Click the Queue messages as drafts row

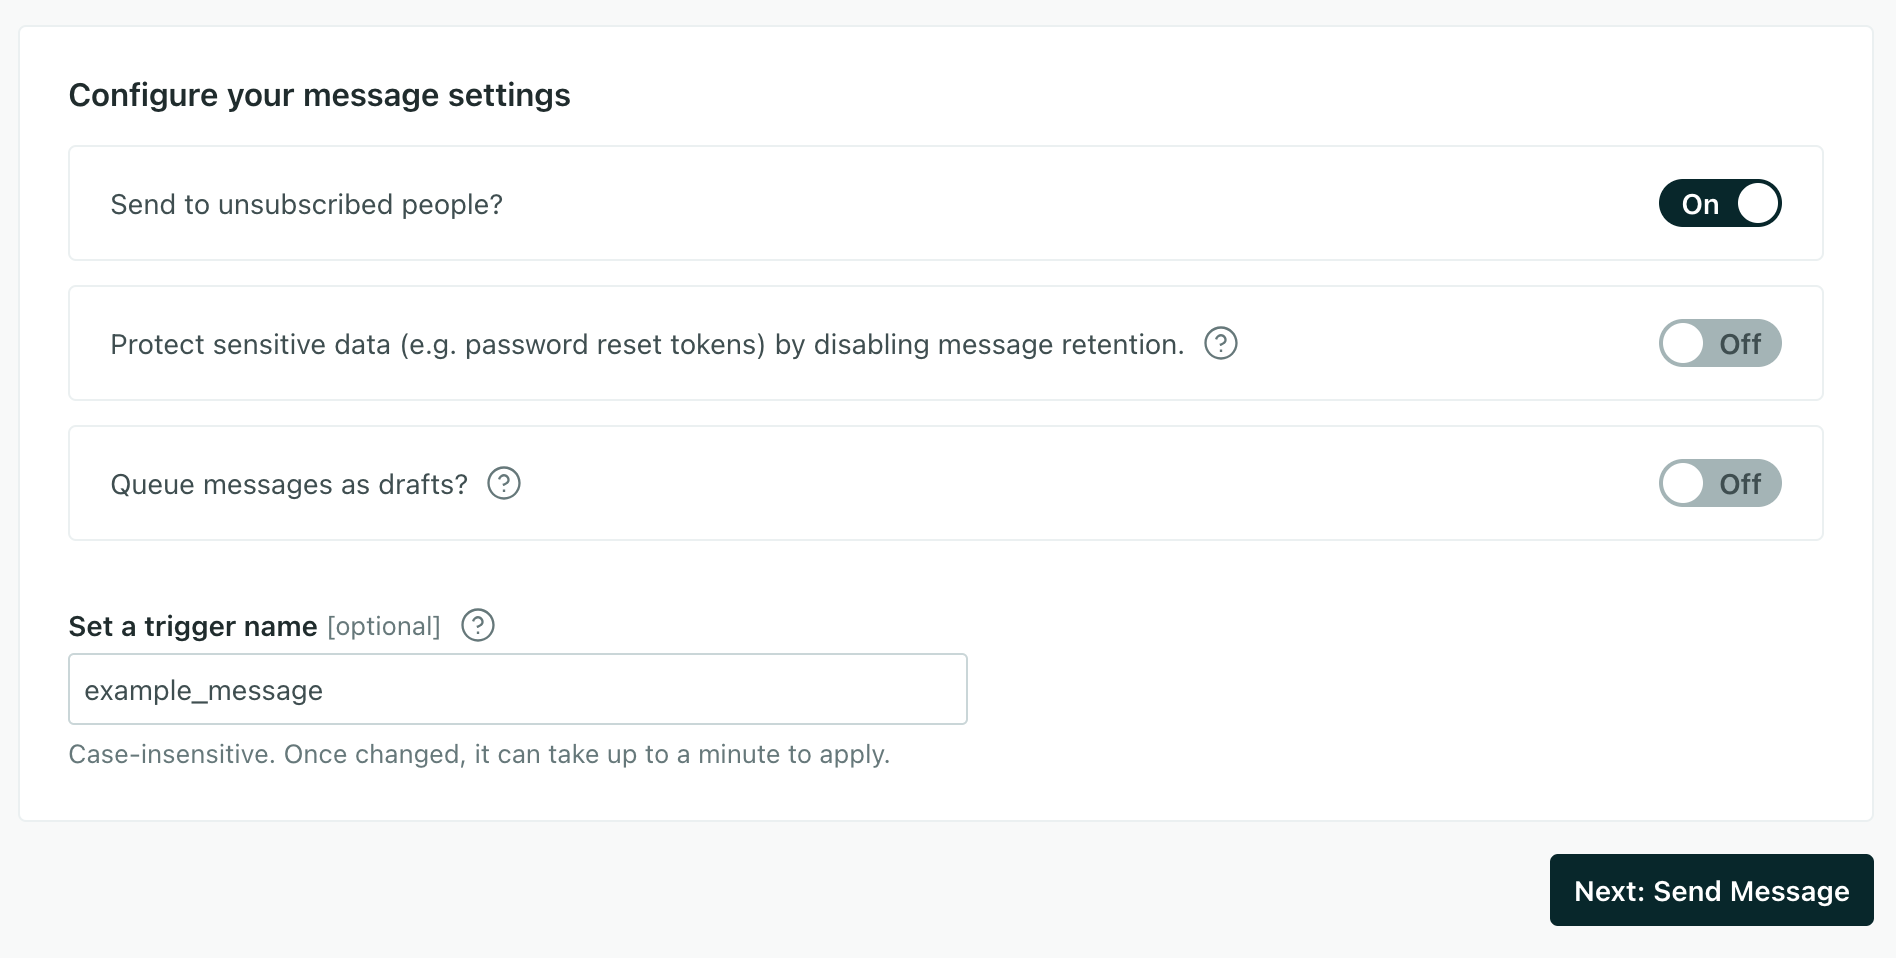900,483
